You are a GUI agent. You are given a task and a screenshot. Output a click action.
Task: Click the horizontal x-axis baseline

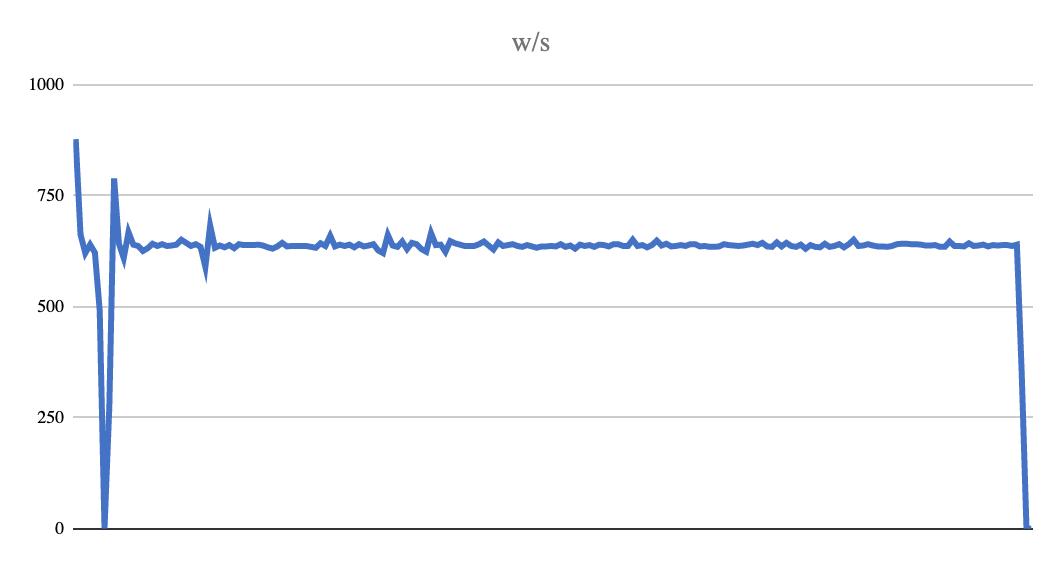(553, 528)
